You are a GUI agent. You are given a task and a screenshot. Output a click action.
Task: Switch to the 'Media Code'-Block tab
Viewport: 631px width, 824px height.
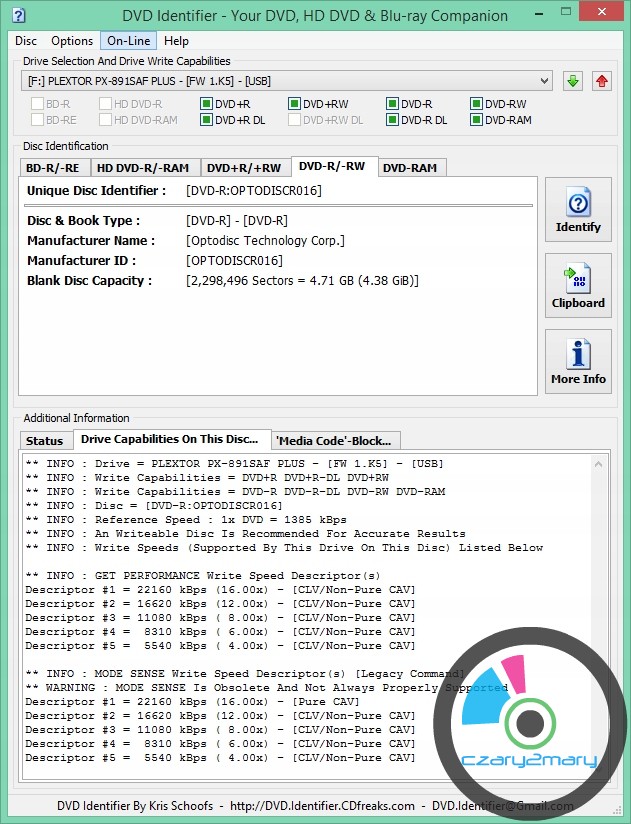pos(336,440)
